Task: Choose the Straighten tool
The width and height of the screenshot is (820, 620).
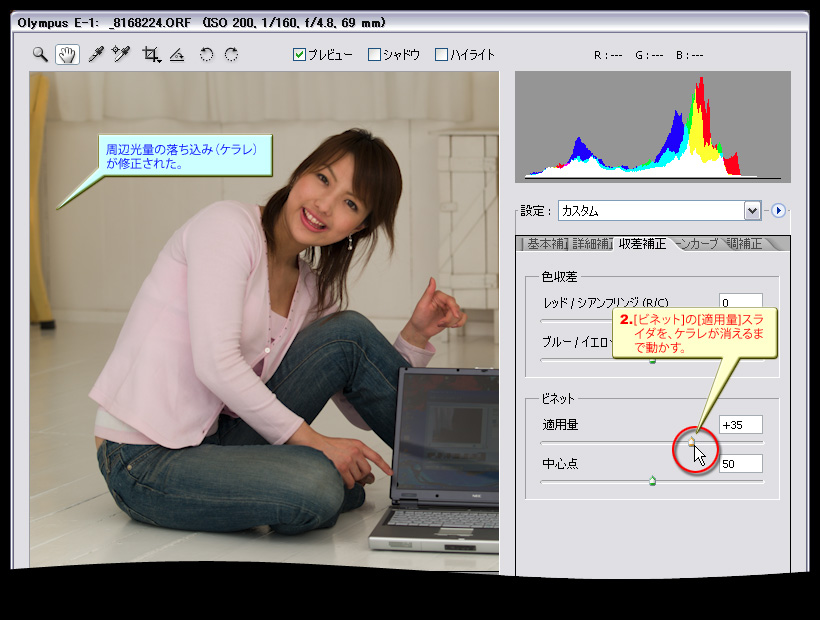Action: pyautogui.click(x=177, y=54)
